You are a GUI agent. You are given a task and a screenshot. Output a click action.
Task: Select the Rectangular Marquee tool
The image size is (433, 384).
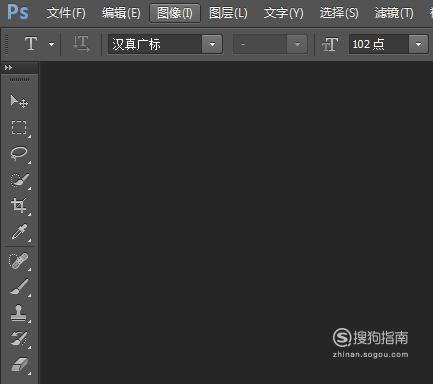pyautogui.click(x=19, y=128)
